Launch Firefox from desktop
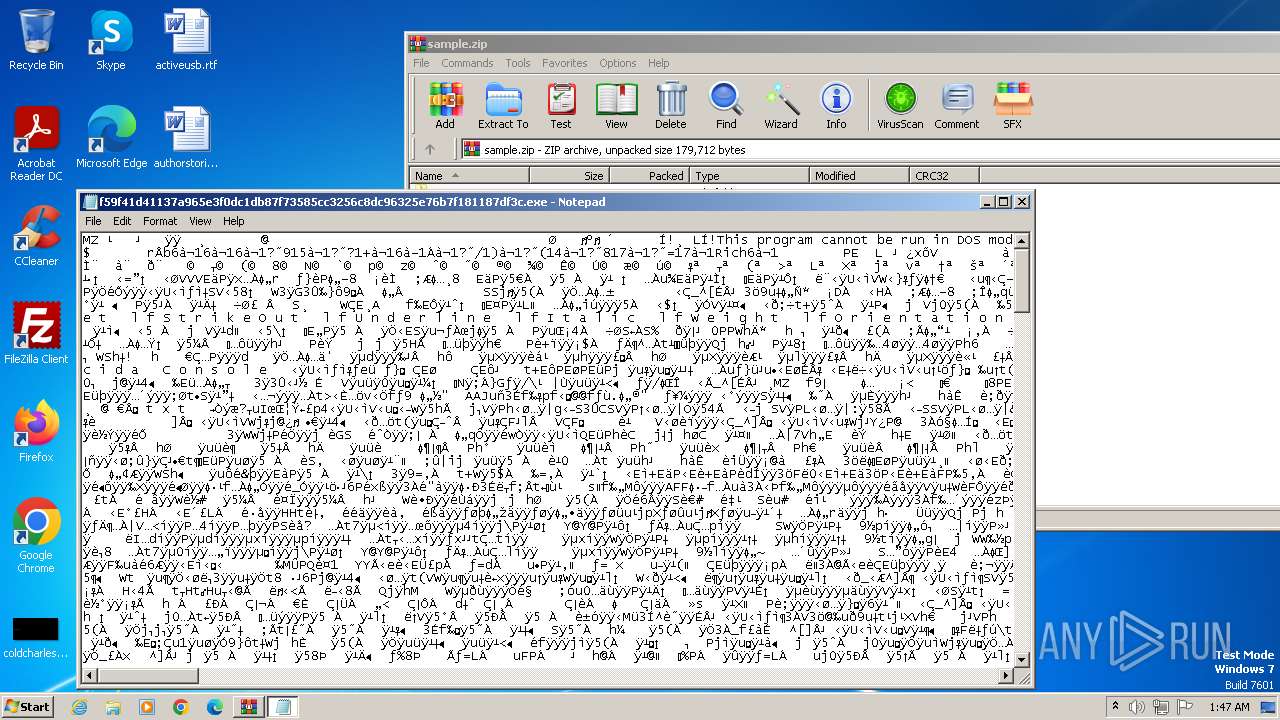 coord(36,431)
